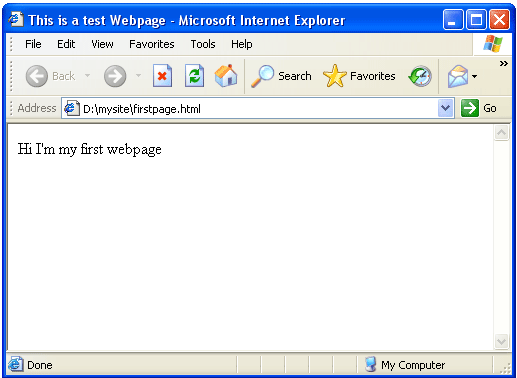
Task: Click the resize grip in status bar corner
Action: tap(505, 368)
